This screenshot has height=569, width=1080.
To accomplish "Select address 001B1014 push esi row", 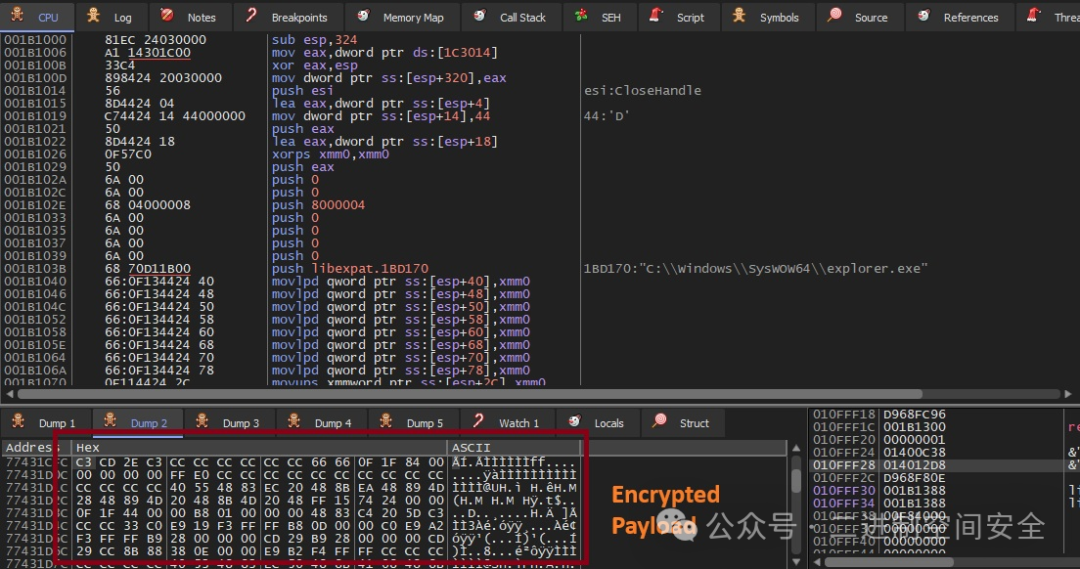I will 289,91.
